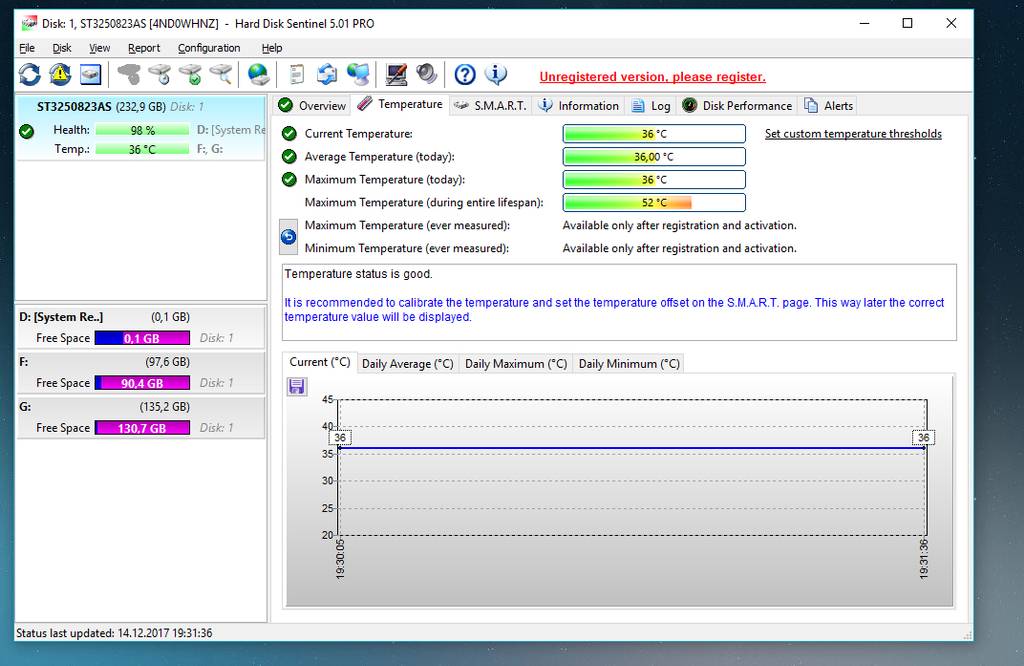Image resolution: width=1024 pixels, height=666 pixels.
Task: Click the disk with magnifier toolbar icon
Action: coord(221,74)
